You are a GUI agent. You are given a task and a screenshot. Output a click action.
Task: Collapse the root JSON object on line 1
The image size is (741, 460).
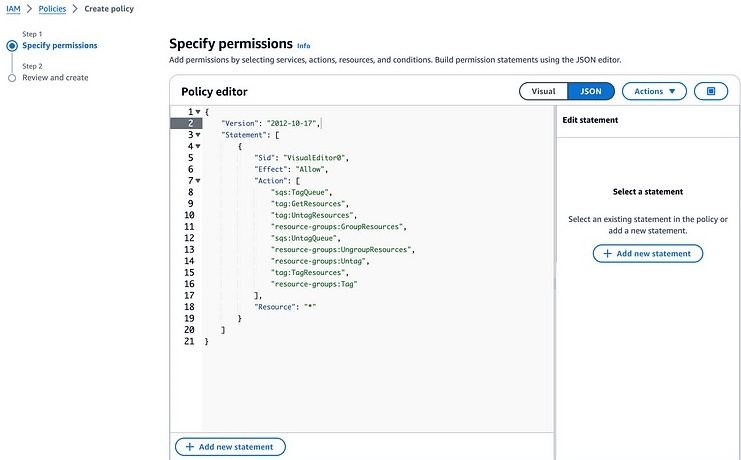tap(198, 111)
